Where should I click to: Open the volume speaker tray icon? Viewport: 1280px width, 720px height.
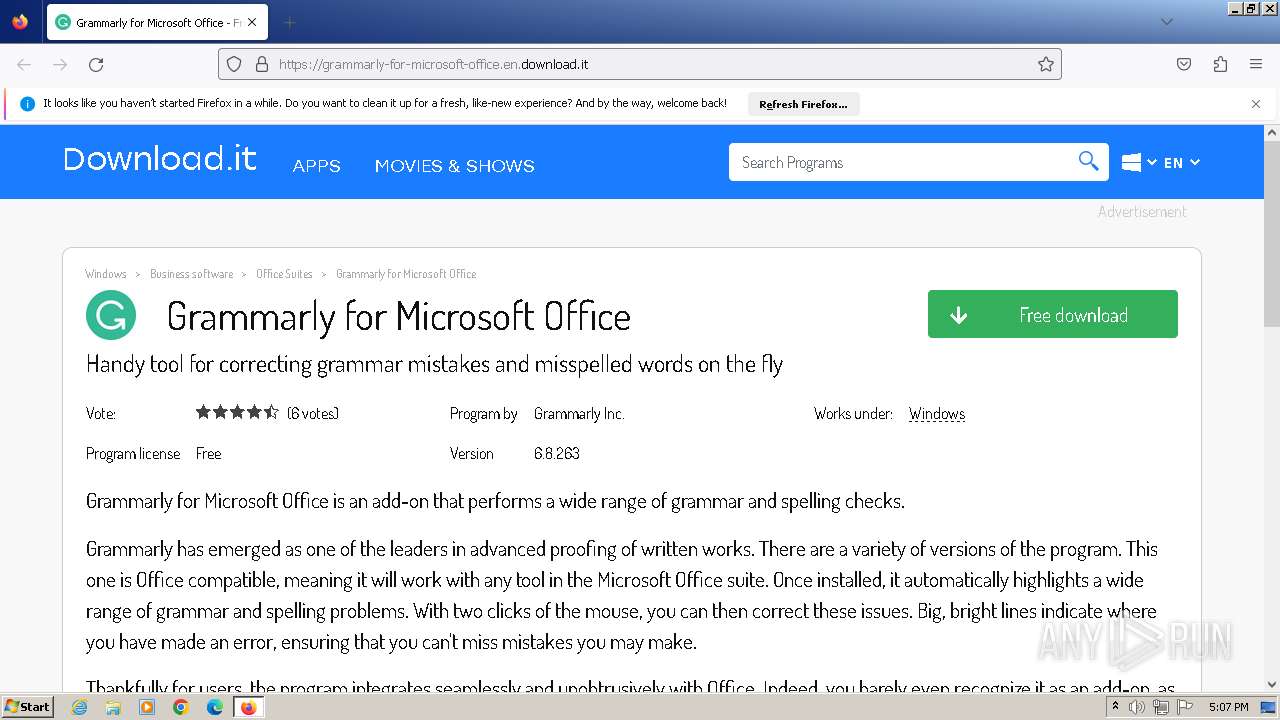tap(1137, 707)
